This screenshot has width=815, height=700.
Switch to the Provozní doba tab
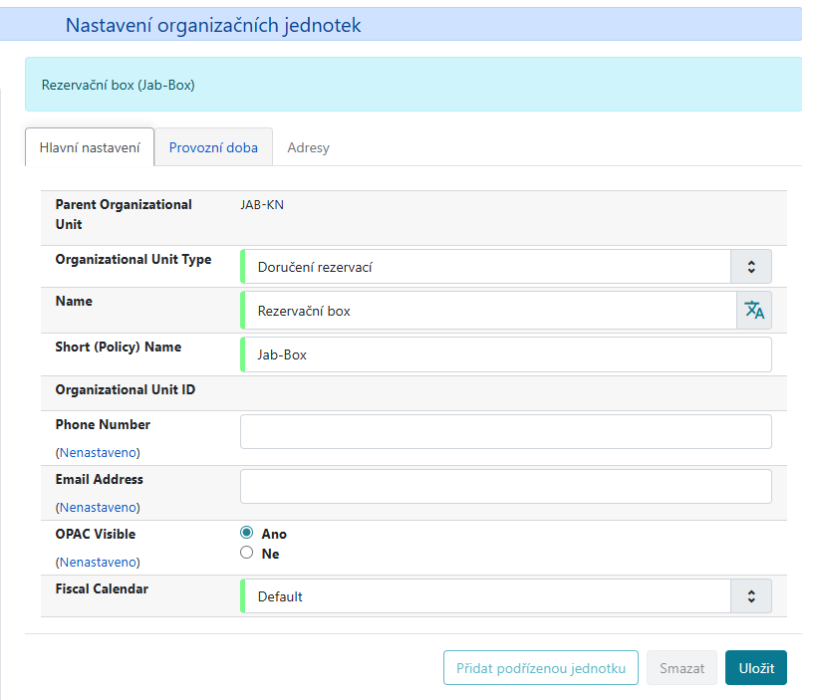(213, 147)
